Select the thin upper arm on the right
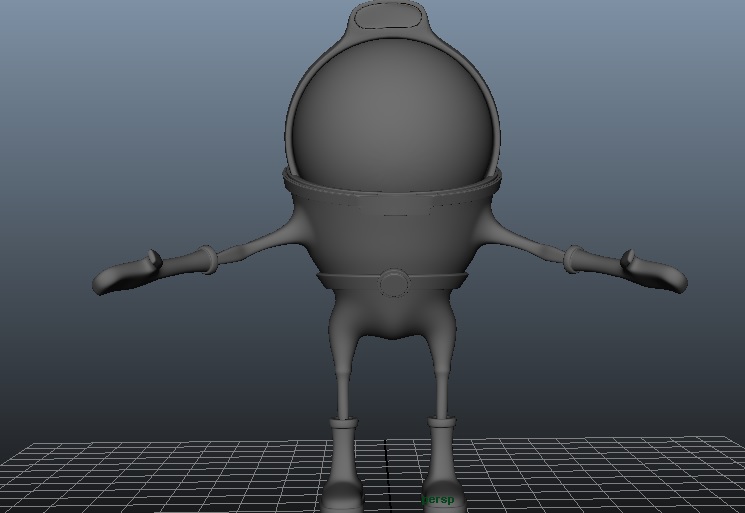Image resolution: width=745 pixels, height=513 pixels. [x=525, y=243]
